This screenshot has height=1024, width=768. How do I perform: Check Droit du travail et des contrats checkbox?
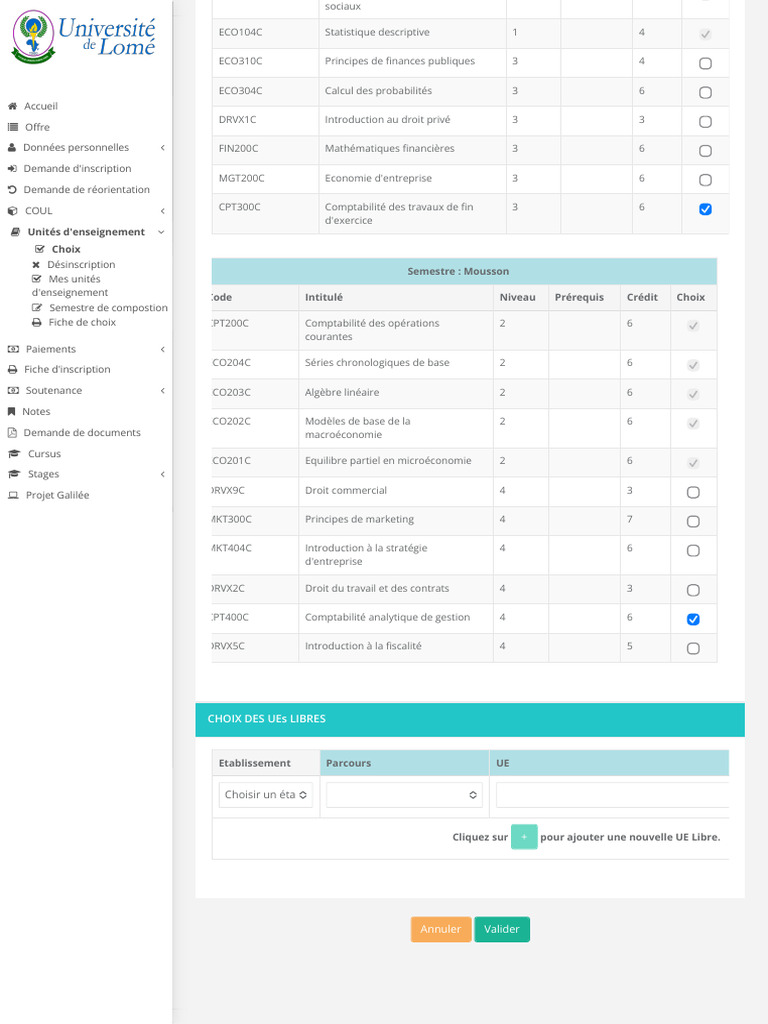(694, 590)
